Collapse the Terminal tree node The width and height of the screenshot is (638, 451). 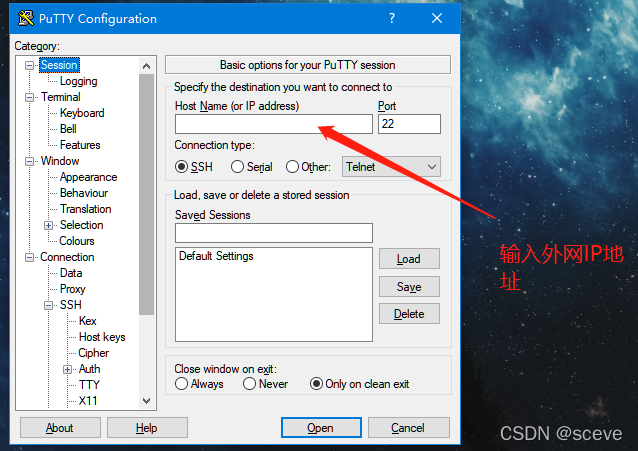click(x=29, y=98)
